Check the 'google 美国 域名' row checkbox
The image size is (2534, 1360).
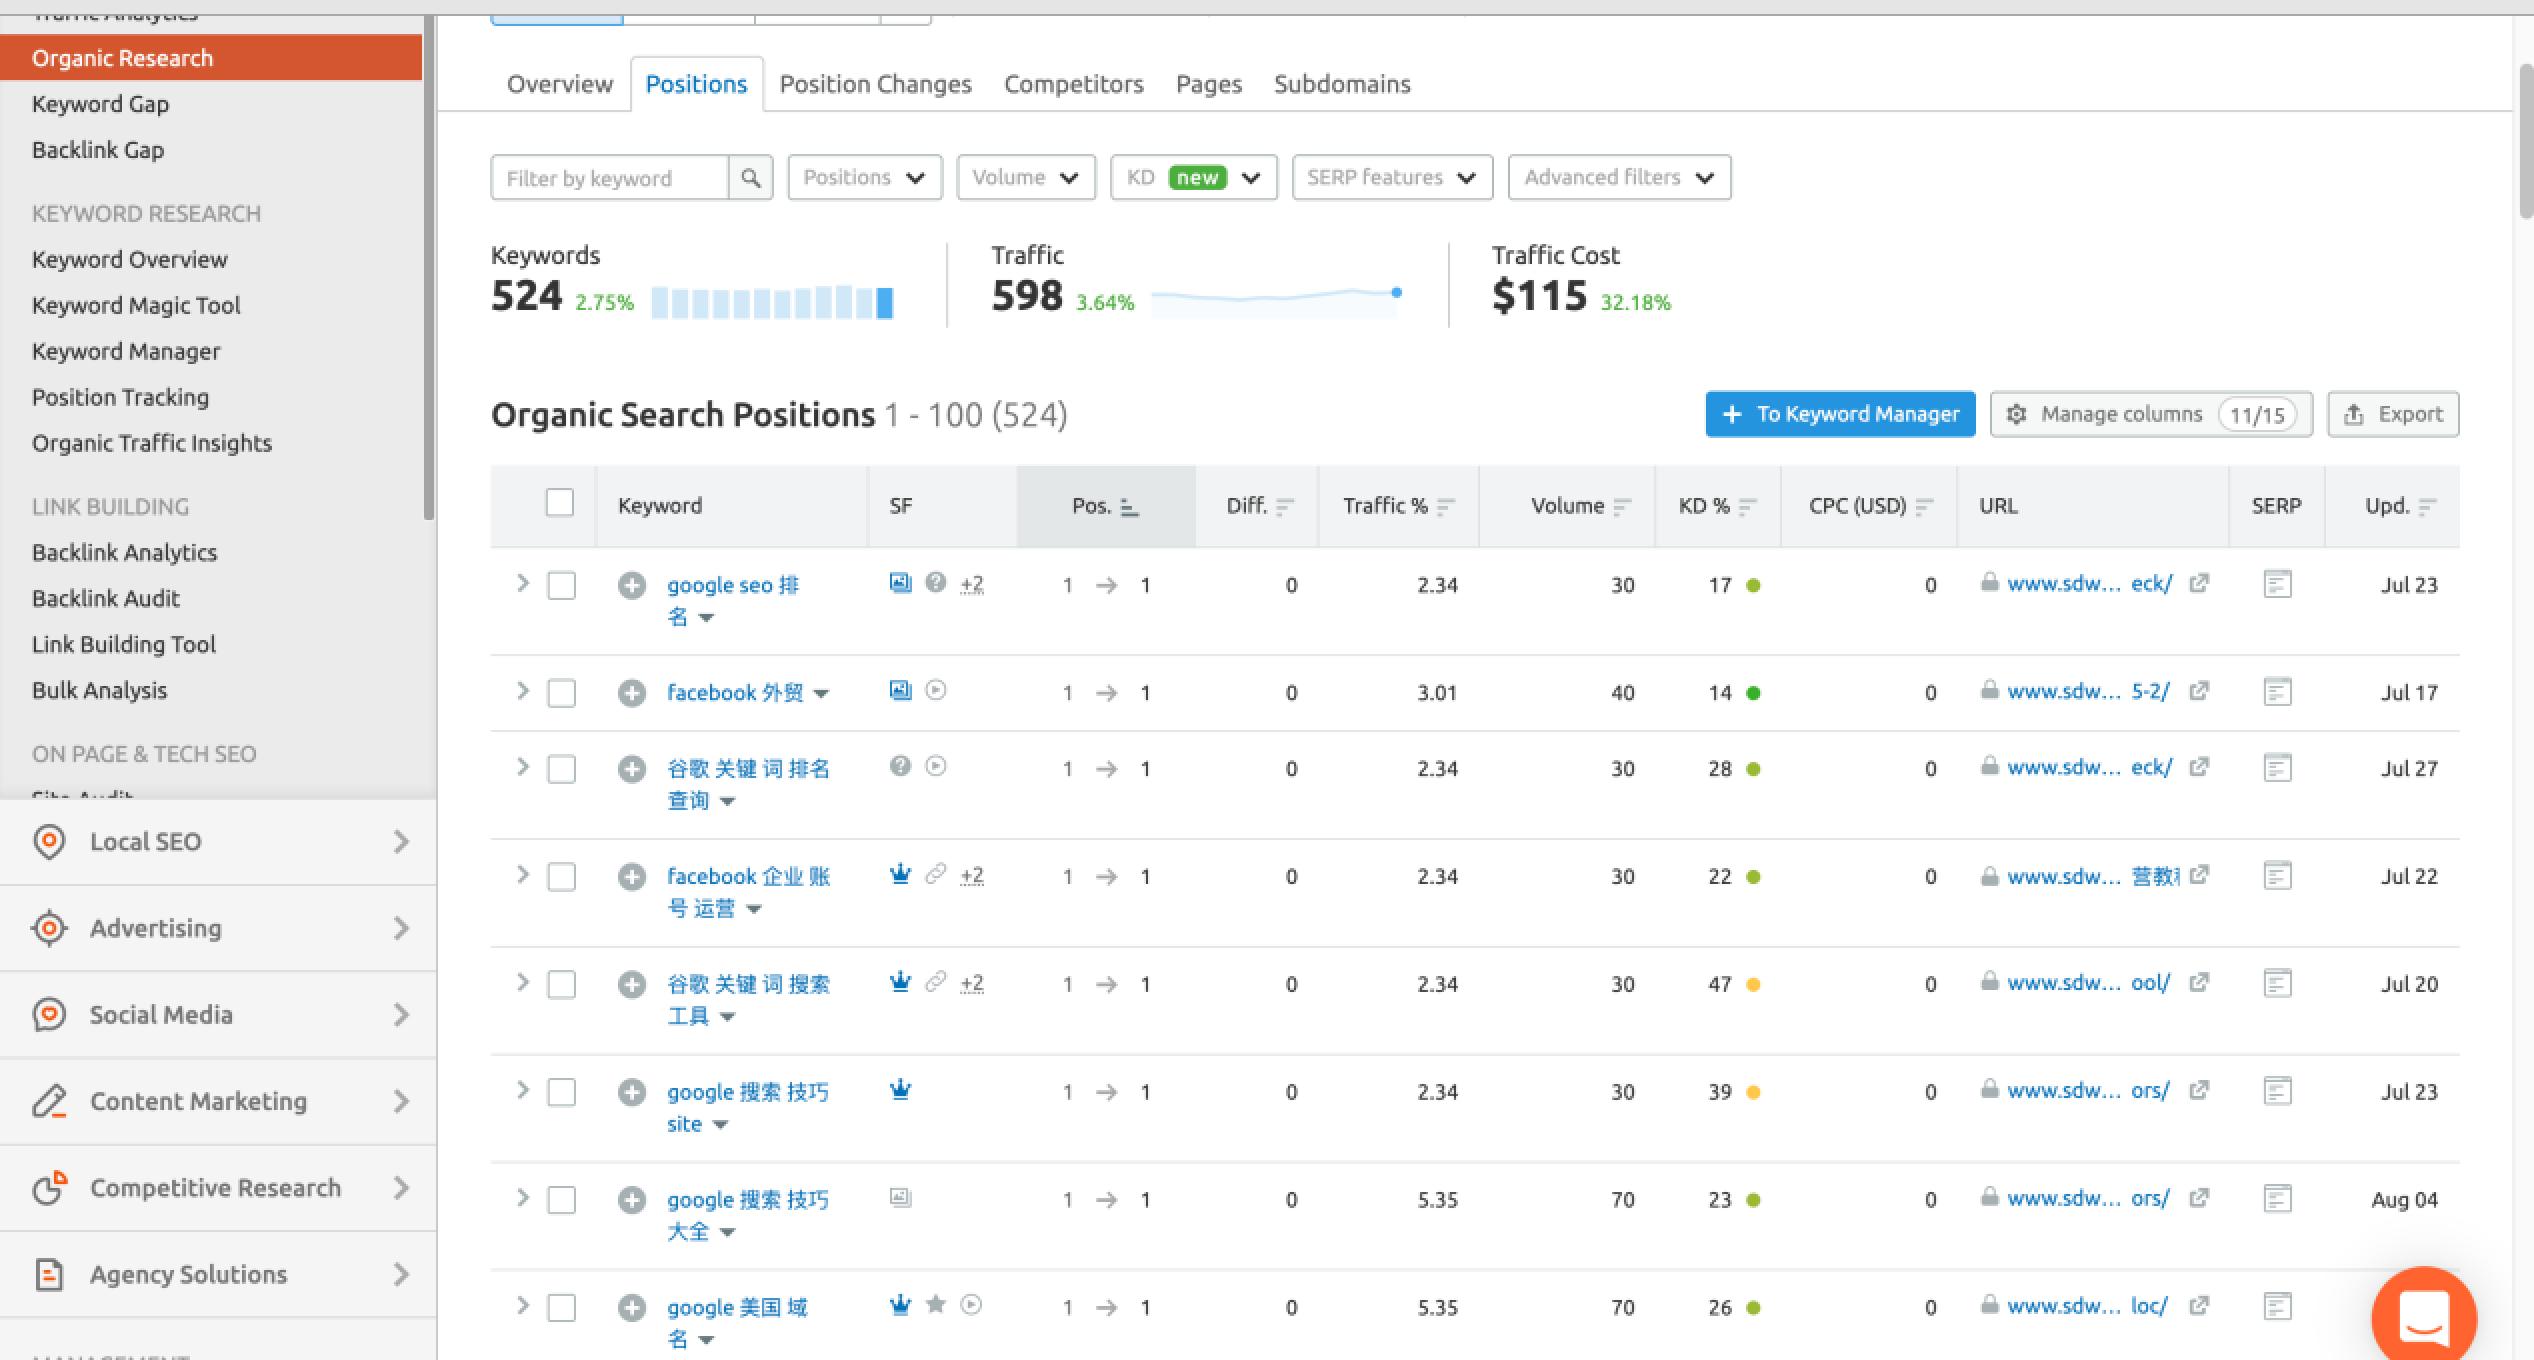pyautogui.click(x=562, y=1308)
